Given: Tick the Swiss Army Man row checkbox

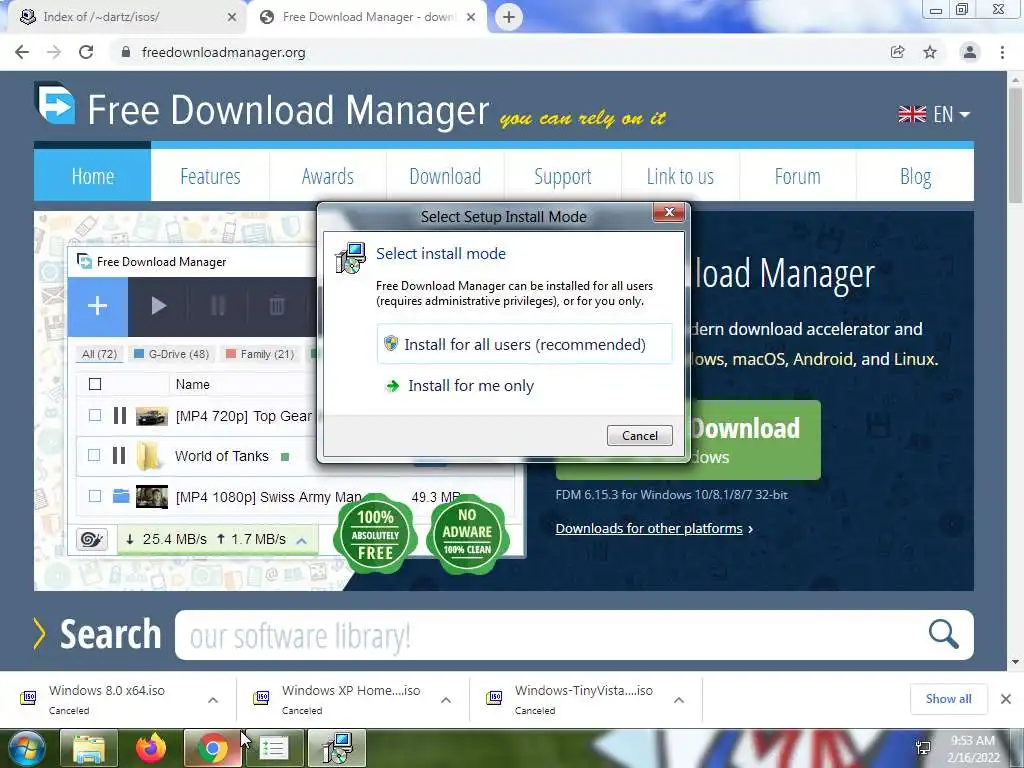Looking at the screenshot, I should coord(95,496).
